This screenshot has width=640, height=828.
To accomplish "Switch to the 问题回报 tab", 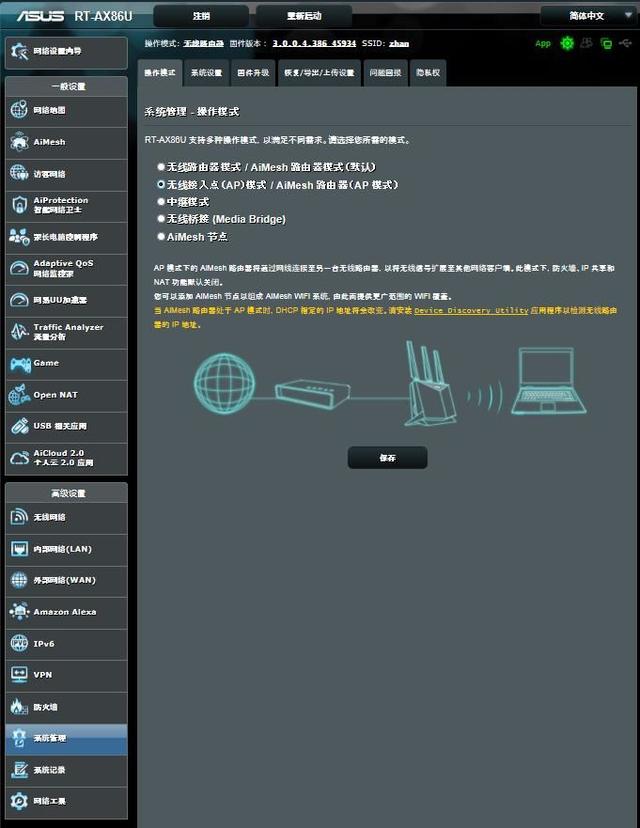I will (x=385, y=73).
